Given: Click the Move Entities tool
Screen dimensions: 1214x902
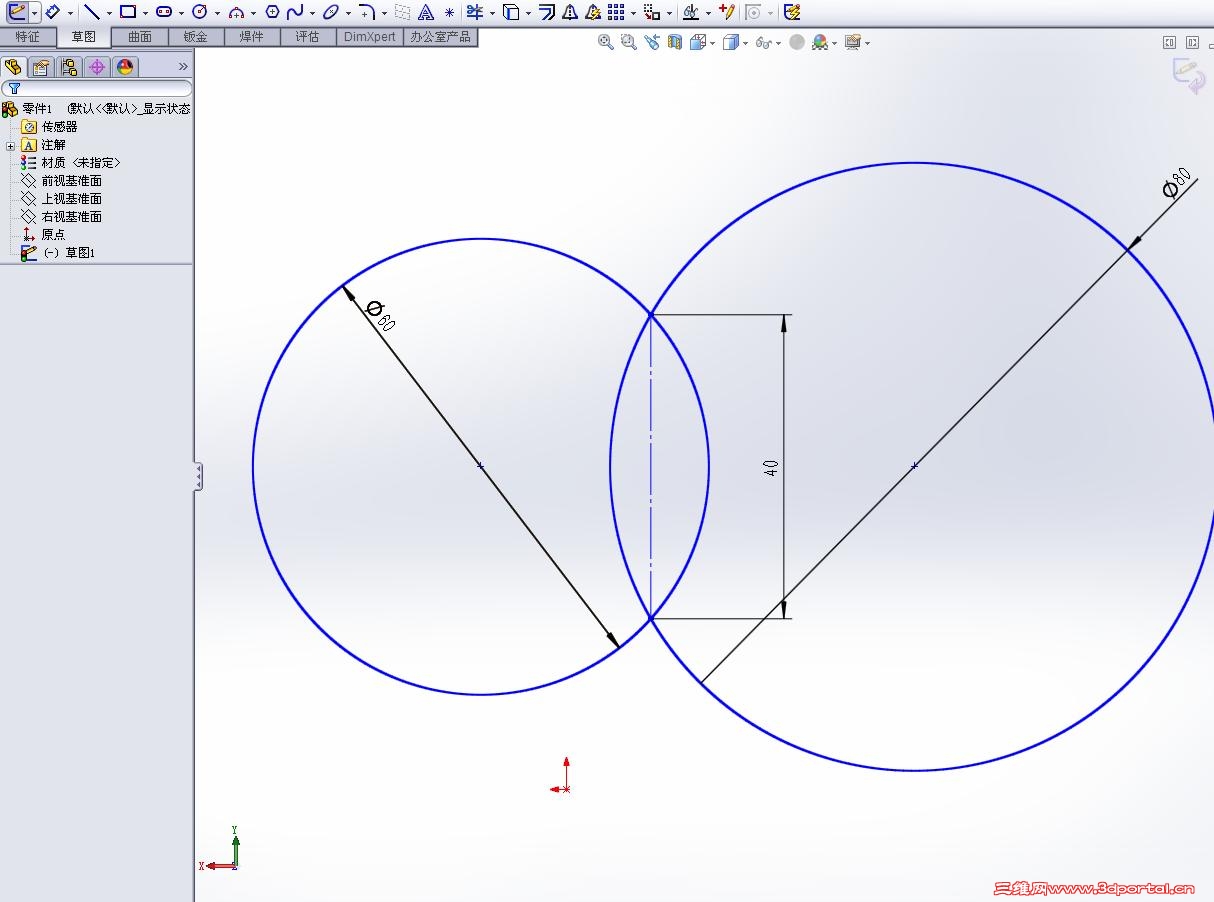Looking at the screenshot, I should coord(651,12).
